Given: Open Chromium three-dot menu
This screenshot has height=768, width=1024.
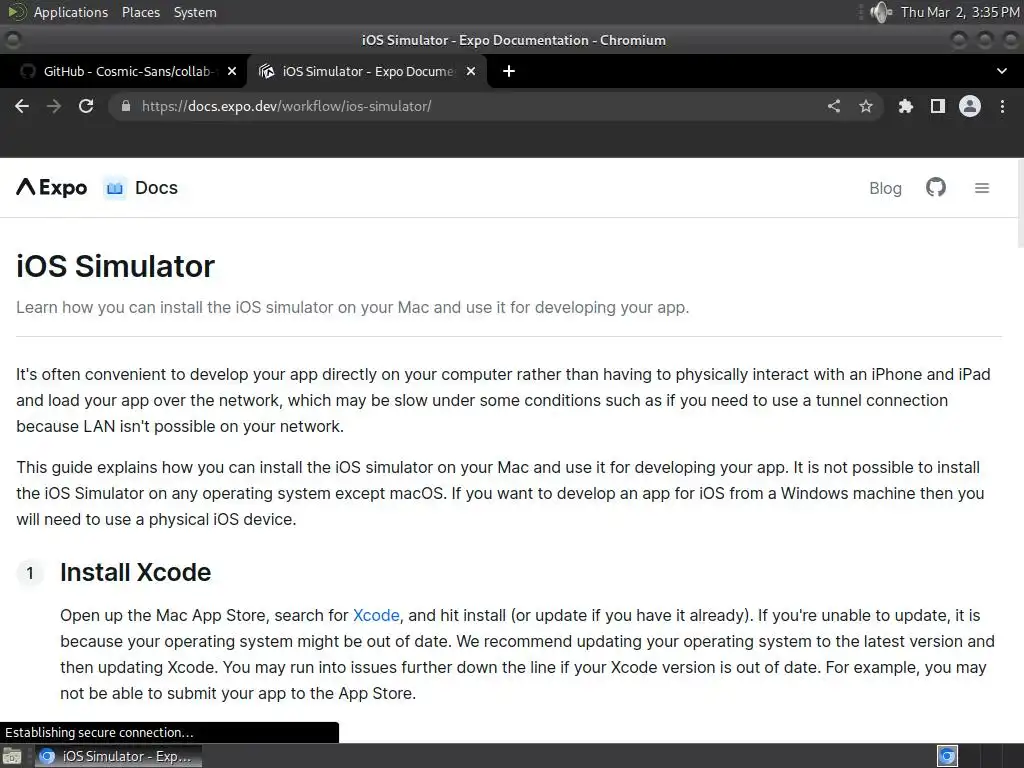Looking at the screenshot, I should [1002, 106].
